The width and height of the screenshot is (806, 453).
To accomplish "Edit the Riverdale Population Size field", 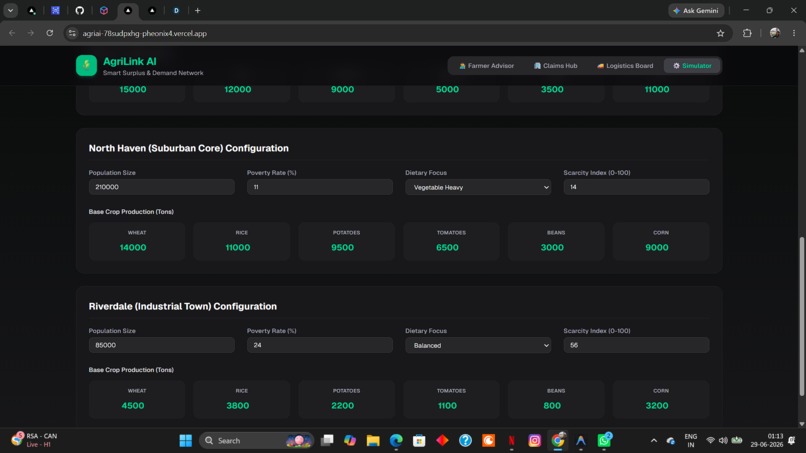I will click(x=161, y=345).
